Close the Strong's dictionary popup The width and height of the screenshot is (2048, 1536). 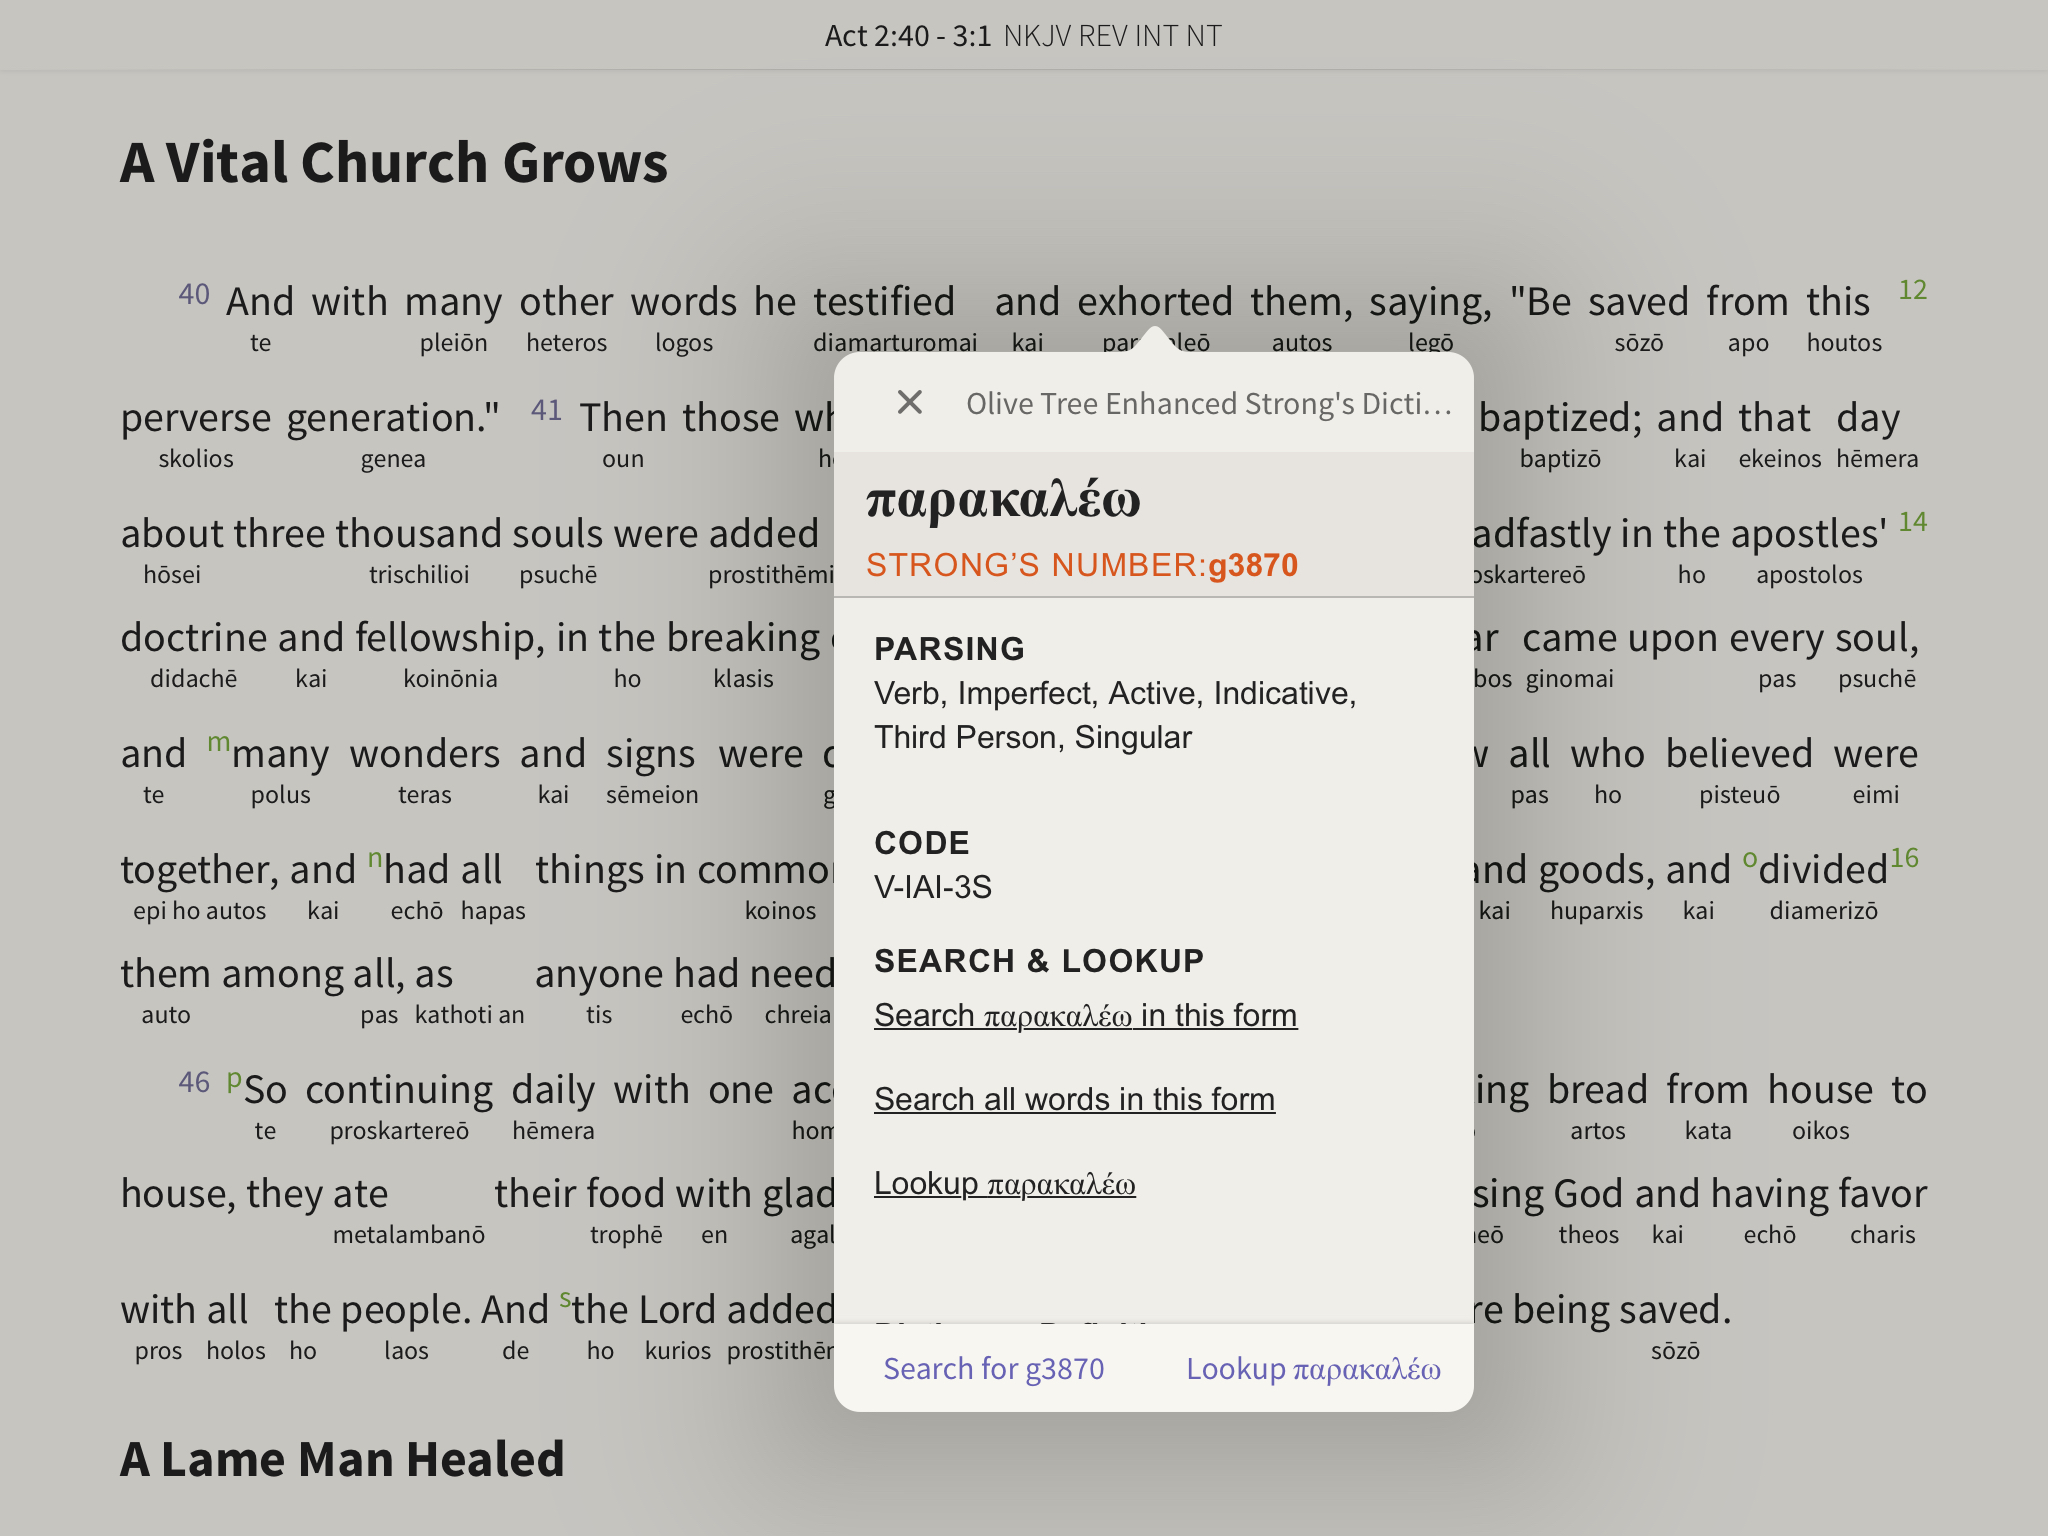[909, 402]
